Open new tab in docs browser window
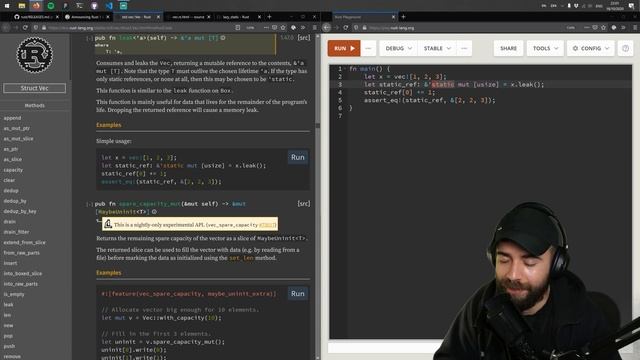 coord(269,17)
